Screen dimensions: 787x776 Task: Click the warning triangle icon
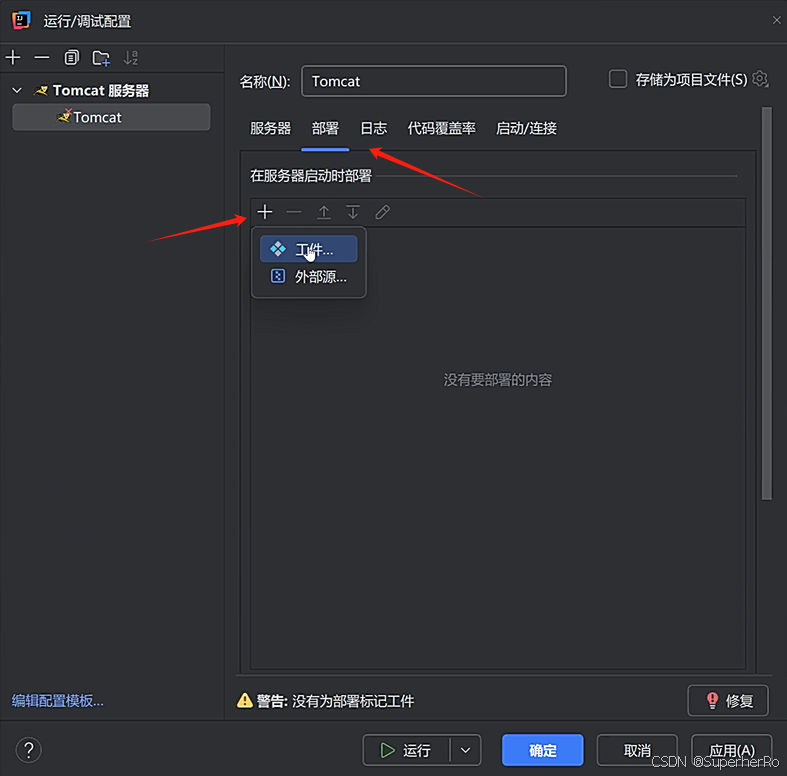tap(245, 700)
